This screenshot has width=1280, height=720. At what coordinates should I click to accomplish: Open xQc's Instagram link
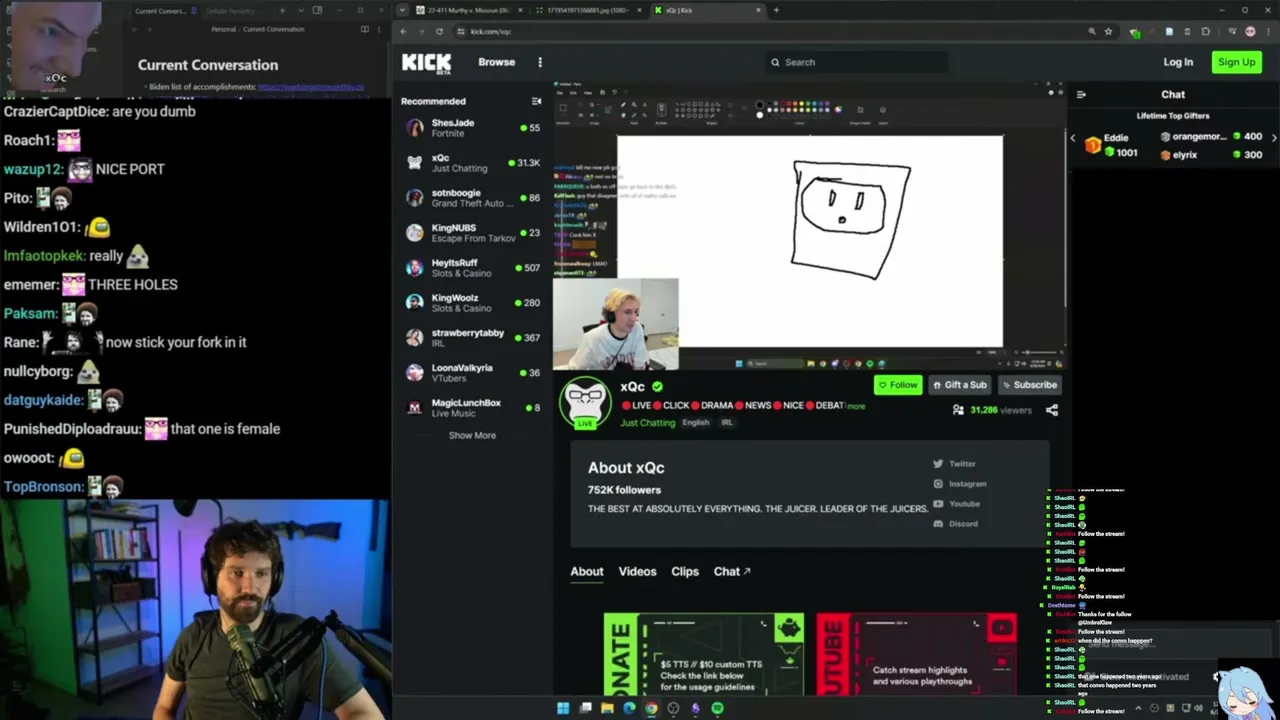point(959,484)
